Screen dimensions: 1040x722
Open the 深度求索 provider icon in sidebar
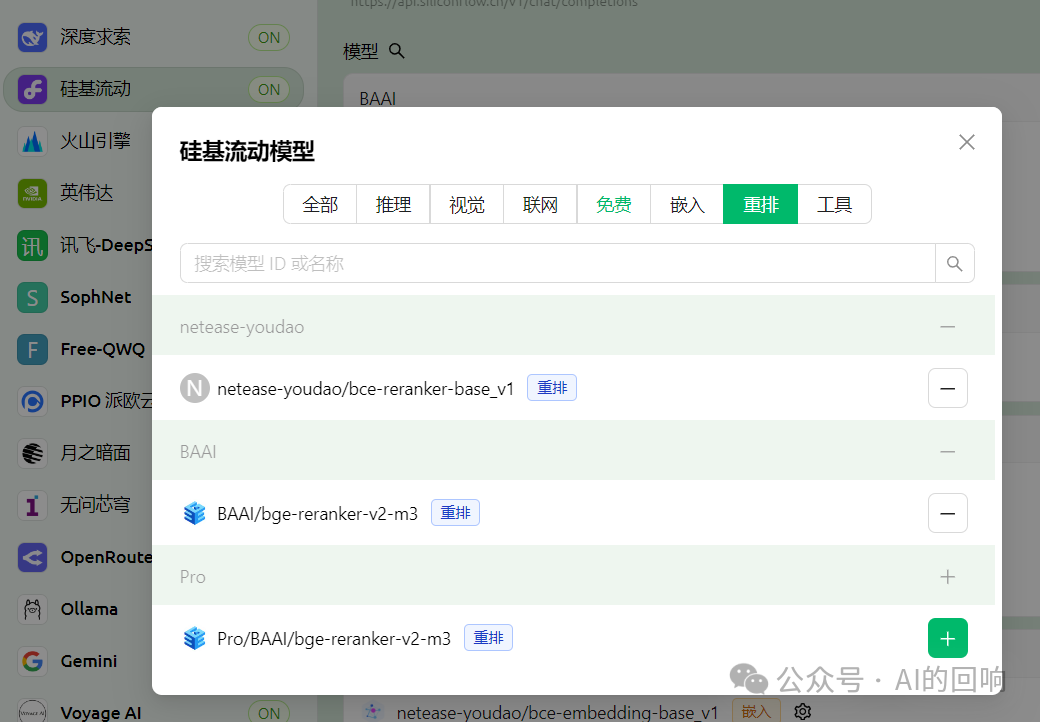[x=32, y=37]
